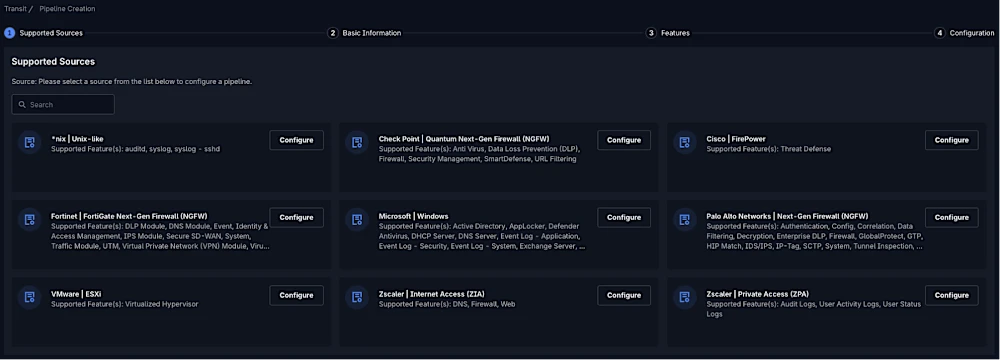This screenshot has width=1000, height=360.
Task: Click the *nix Unix-like source icon
Action: click(29, 142)
